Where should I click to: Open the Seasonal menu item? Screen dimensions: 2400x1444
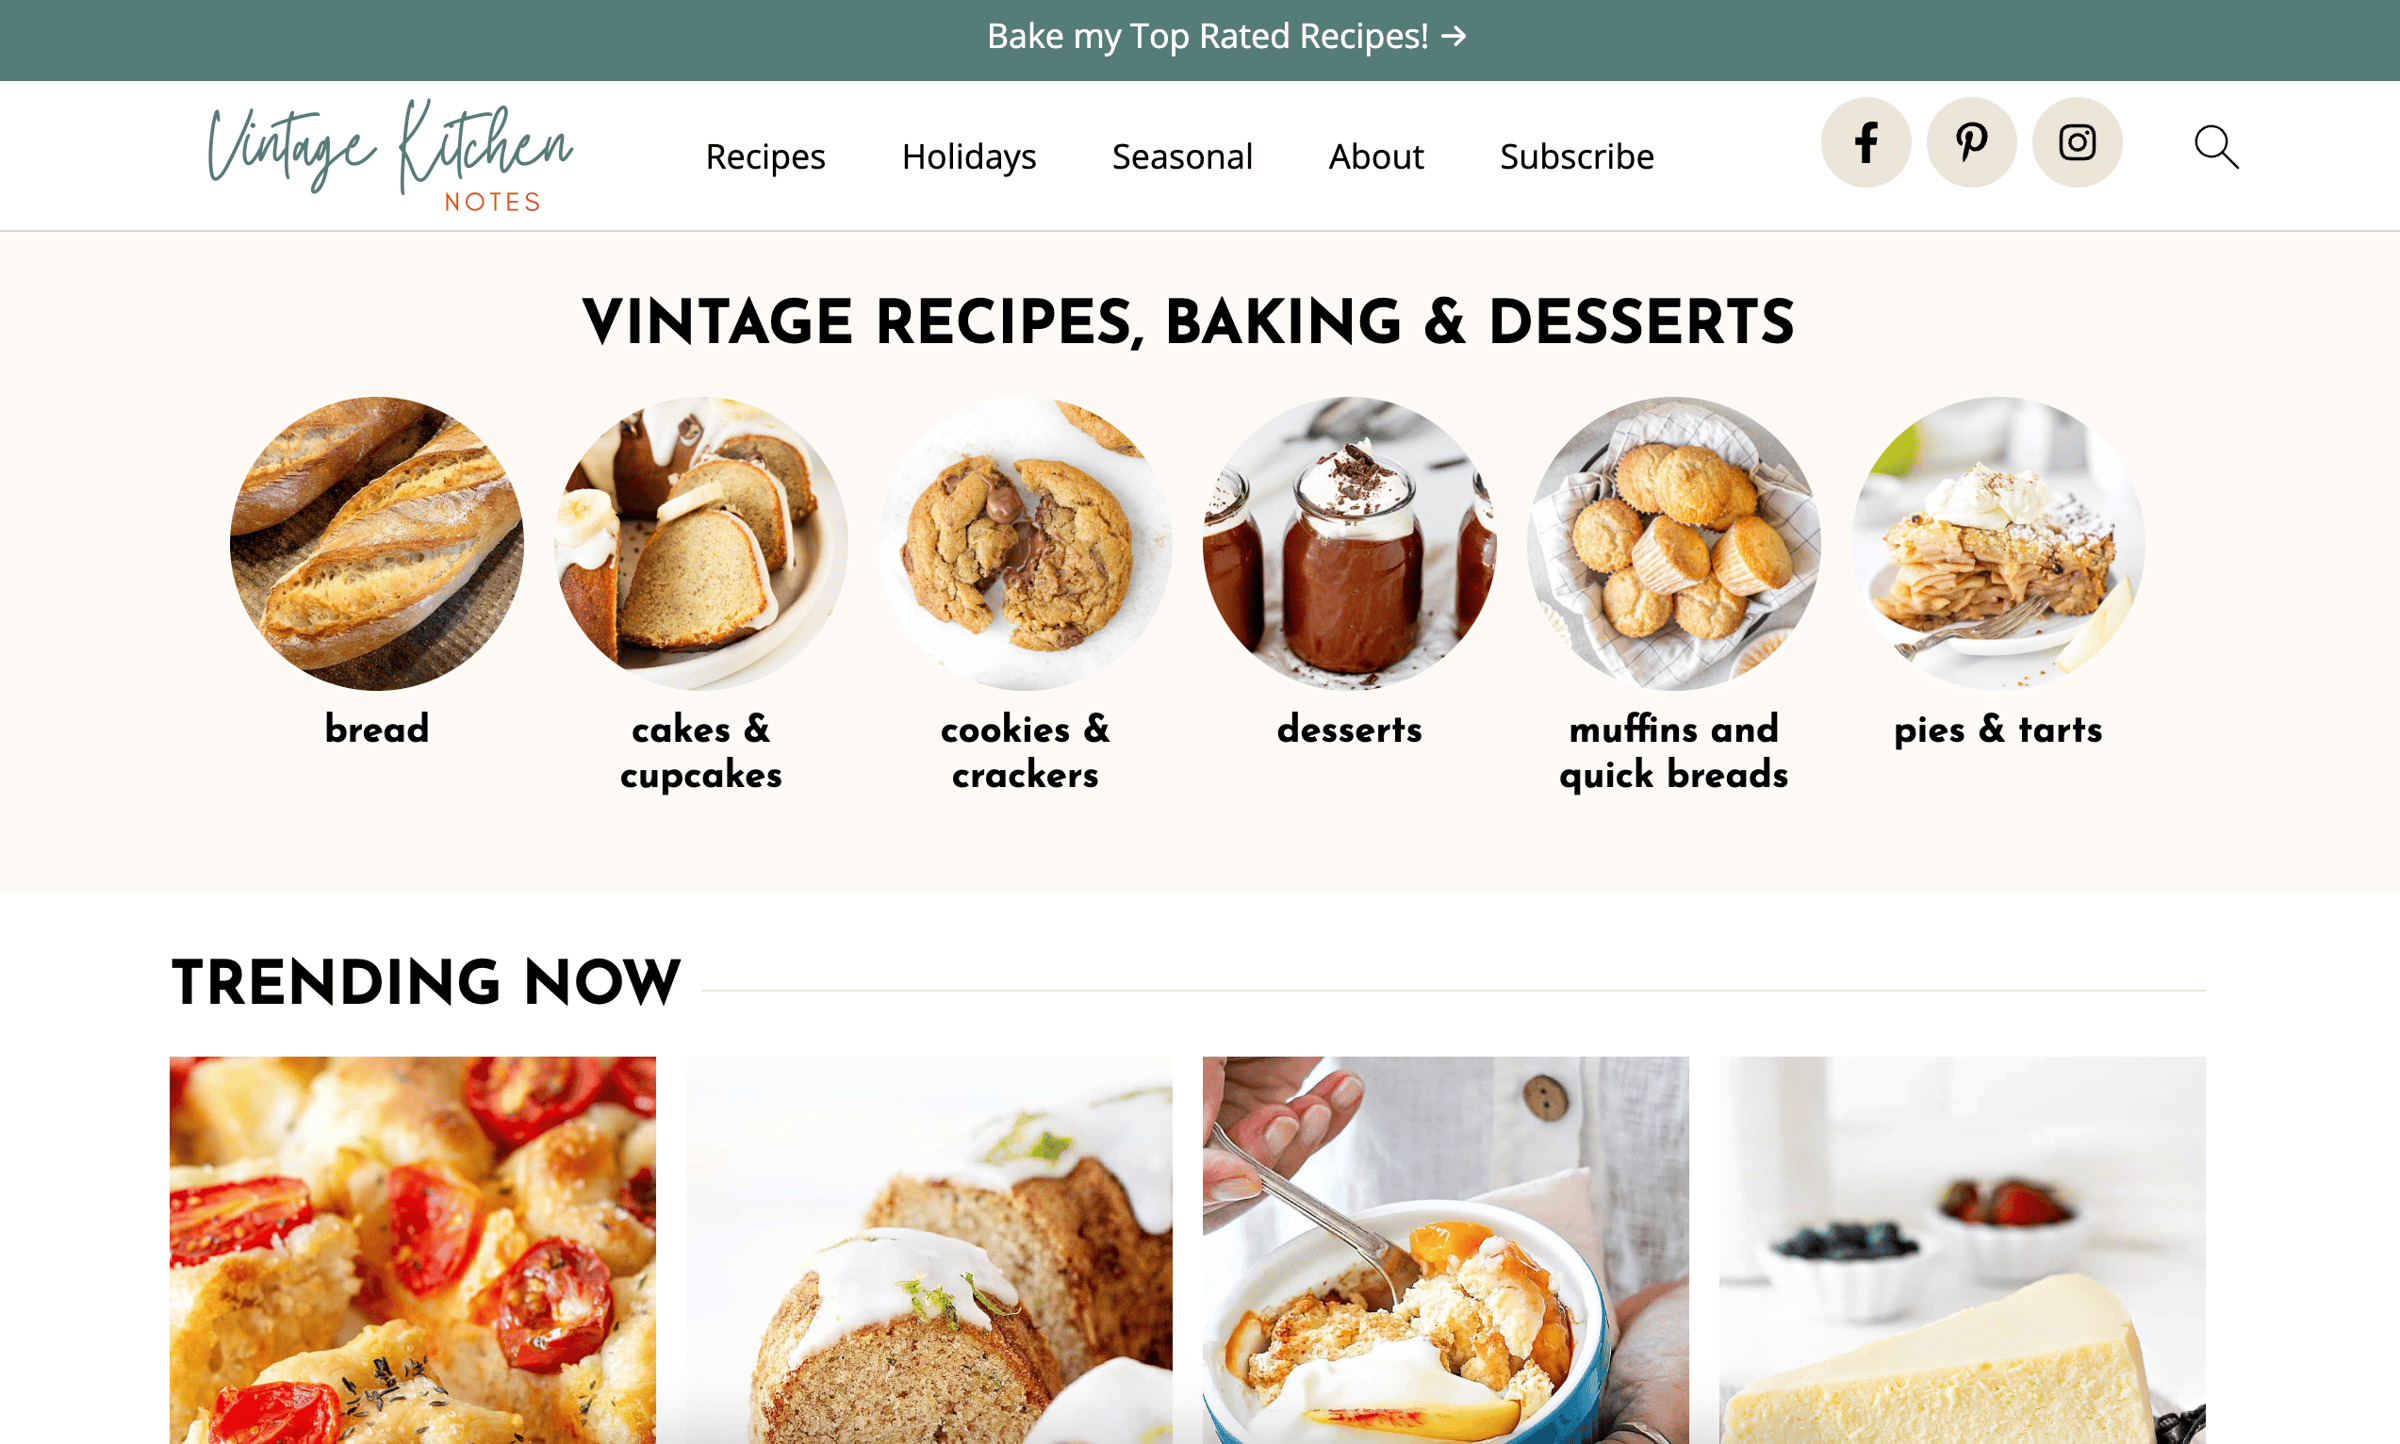point(1182,156)
